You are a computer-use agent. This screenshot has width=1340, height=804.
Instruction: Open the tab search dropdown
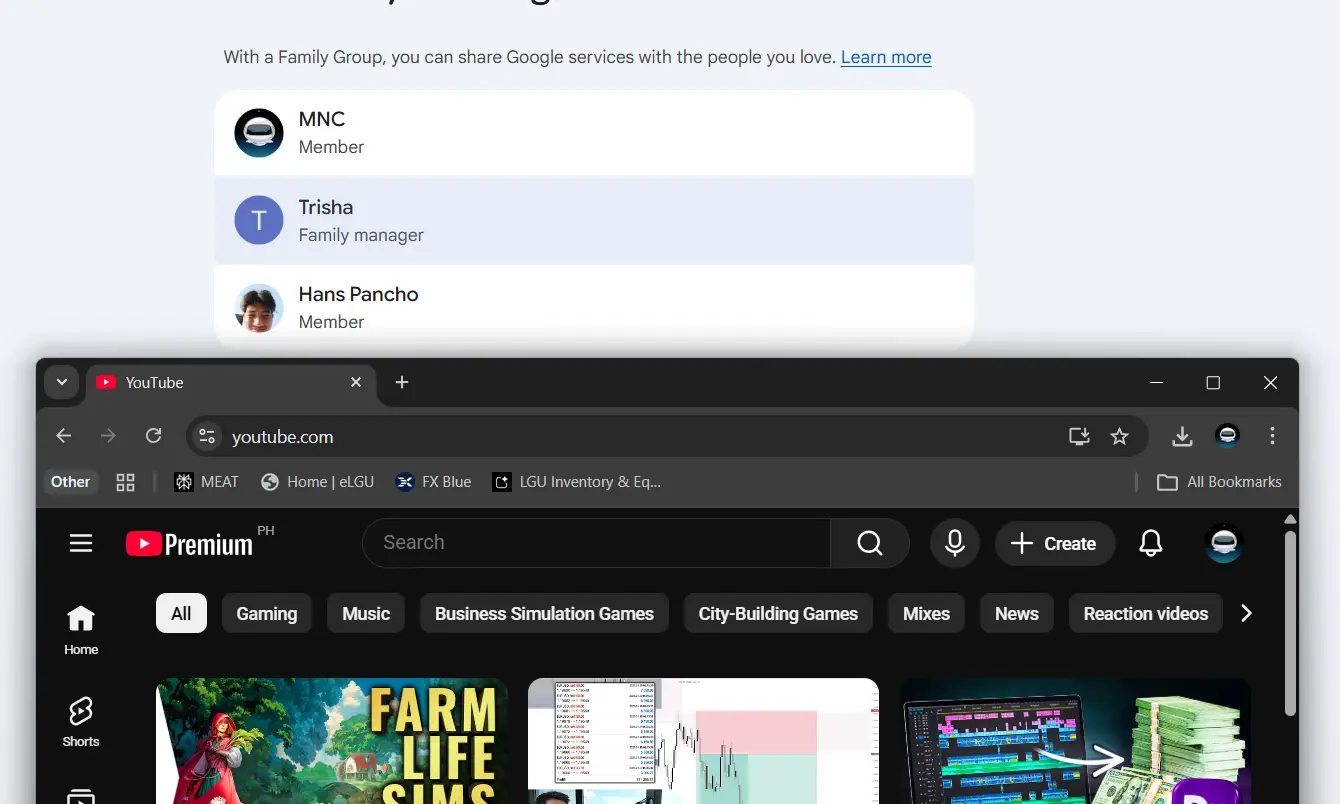(62, 382)
